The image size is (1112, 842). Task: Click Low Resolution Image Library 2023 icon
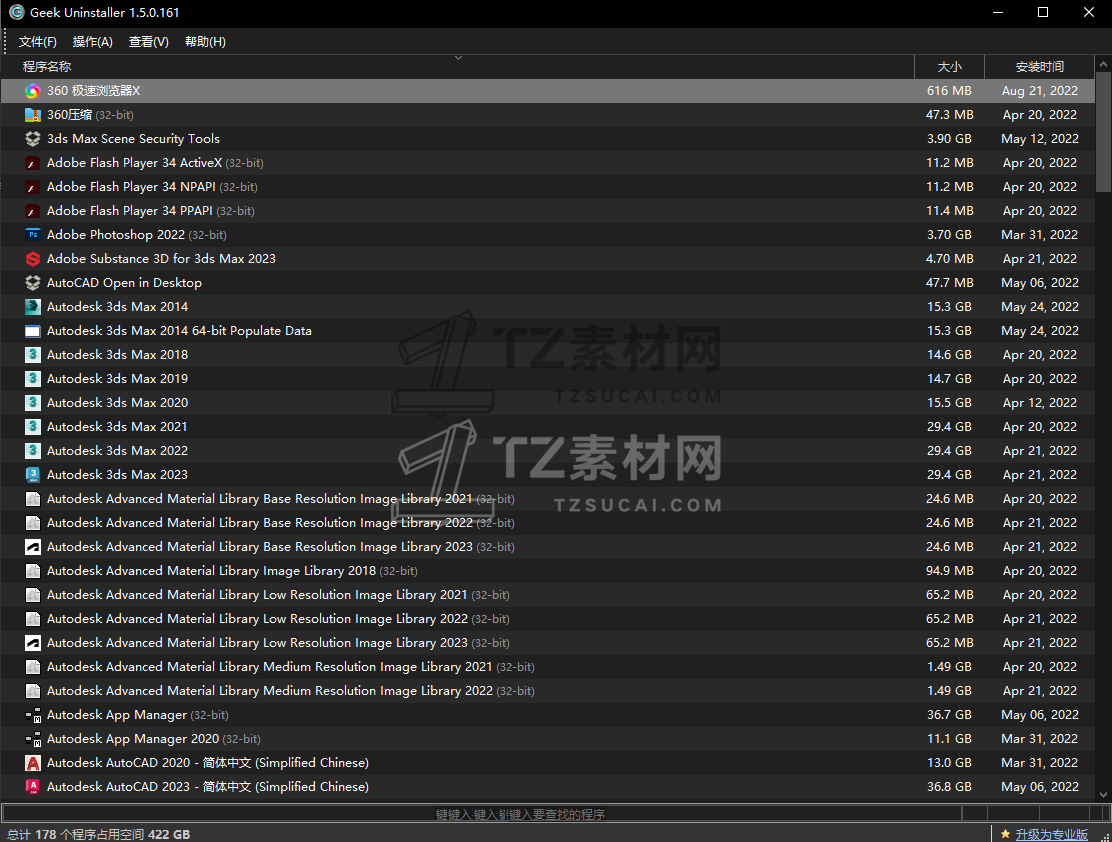pos(33,643)
